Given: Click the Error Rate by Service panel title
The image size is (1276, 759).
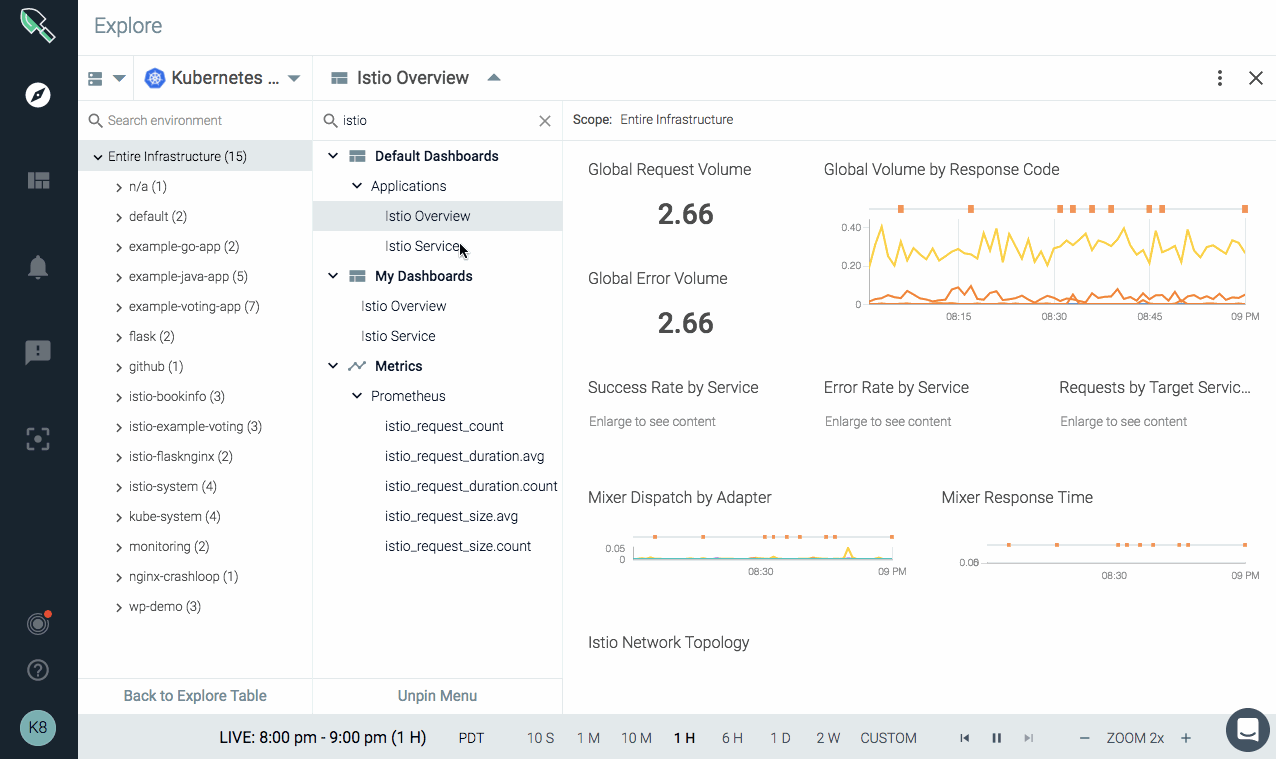Looking at the screenshot, I should (x=896, y=388).
